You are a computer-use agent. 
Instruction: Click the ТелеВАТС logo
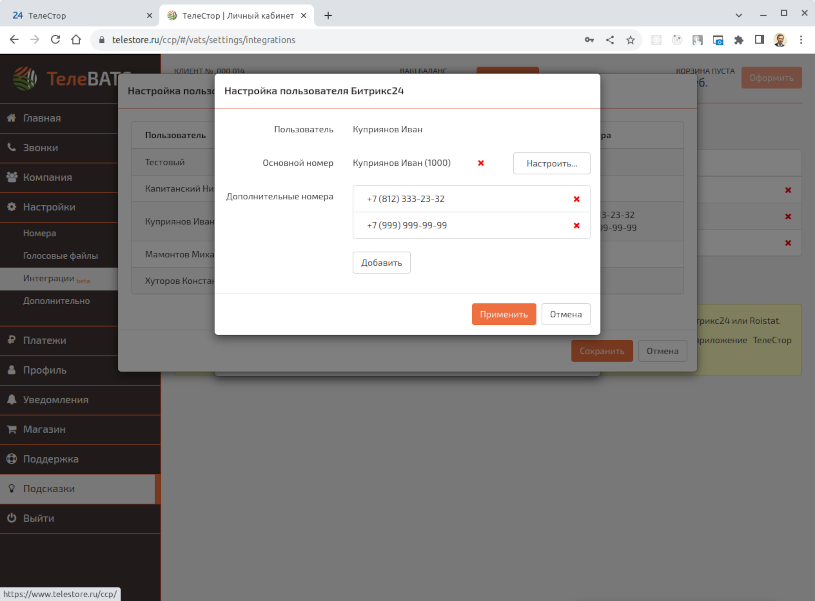coord(72,79)
